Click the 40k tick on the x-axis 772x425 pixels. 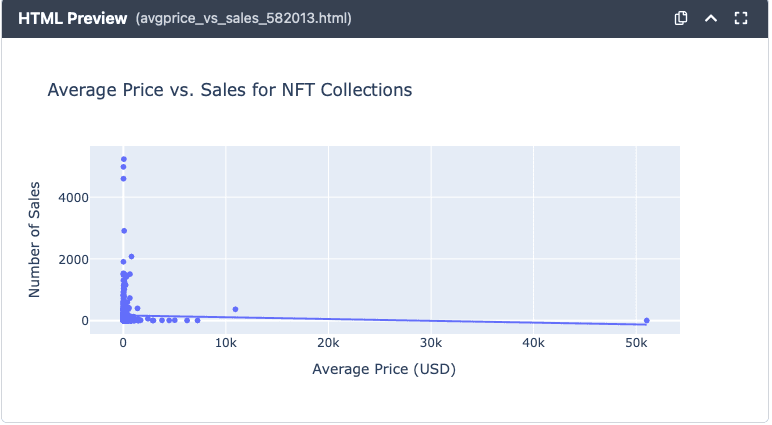point(533,343)
